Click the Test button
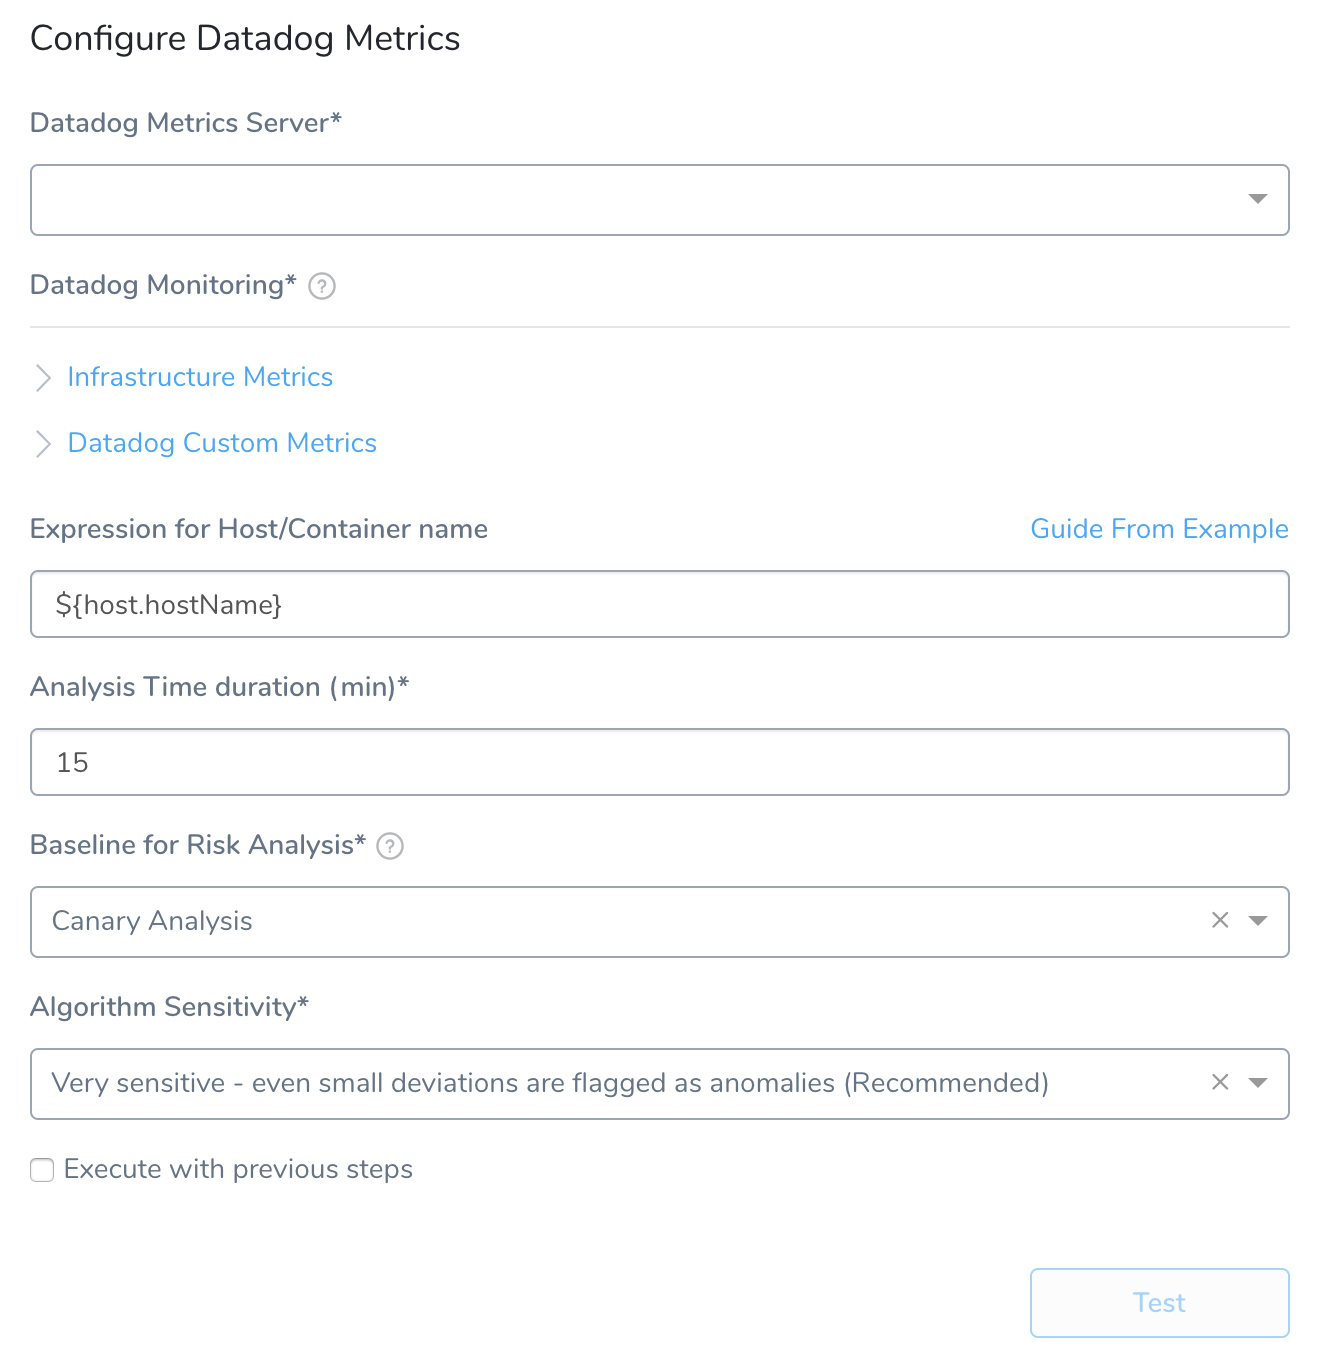 tap(1160, 1303)
